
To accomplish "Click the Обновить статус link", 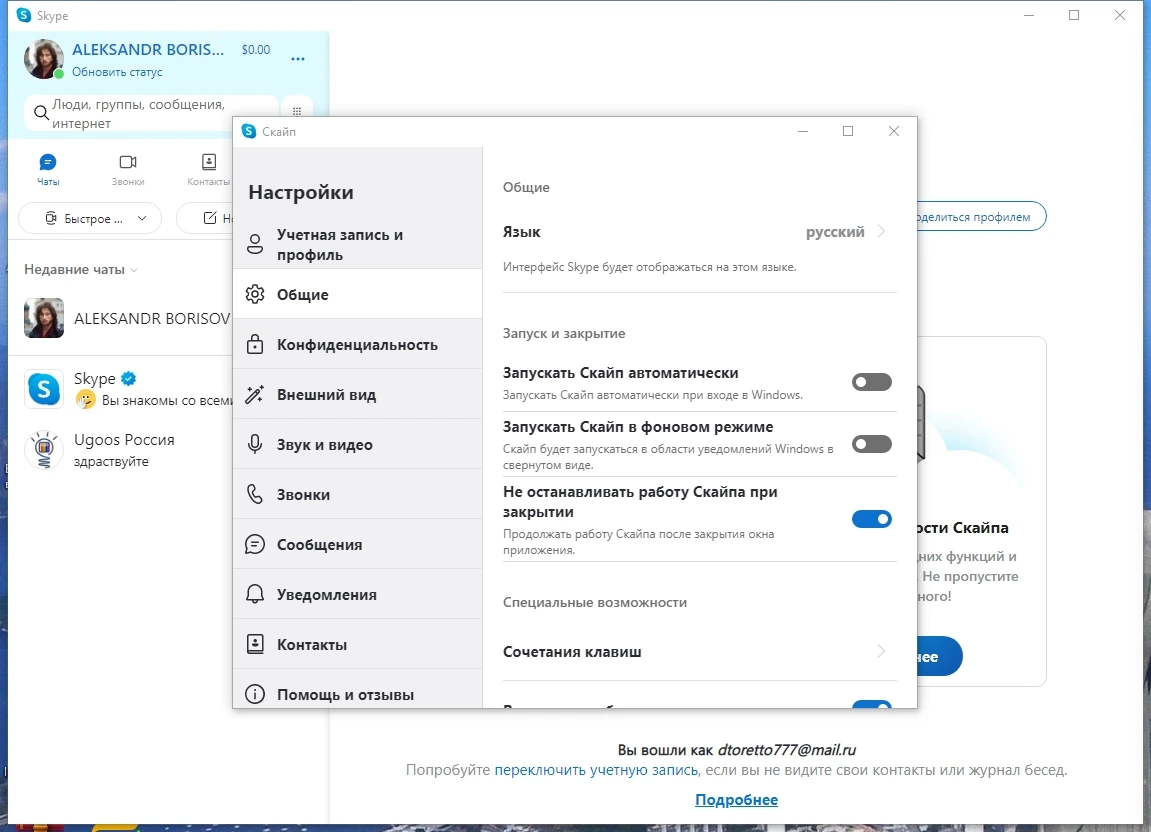I will click(117, 72).
